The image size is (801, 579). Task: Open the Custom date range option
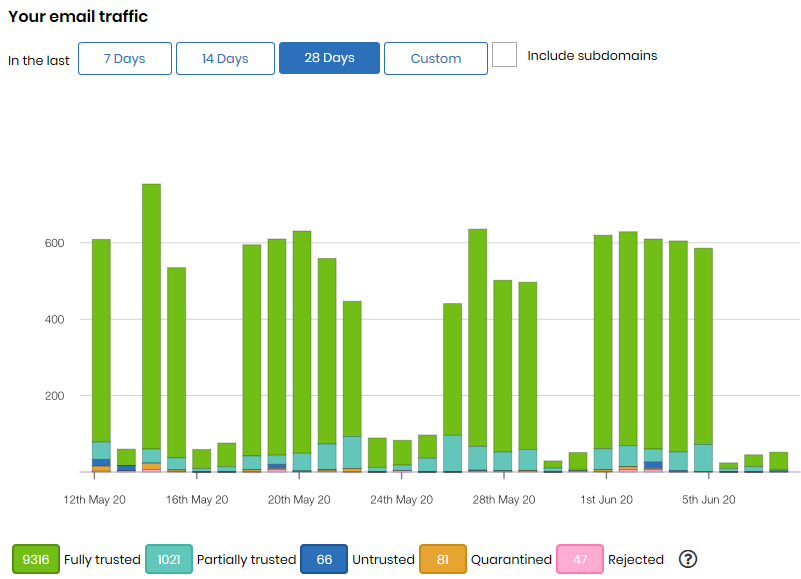436,59
